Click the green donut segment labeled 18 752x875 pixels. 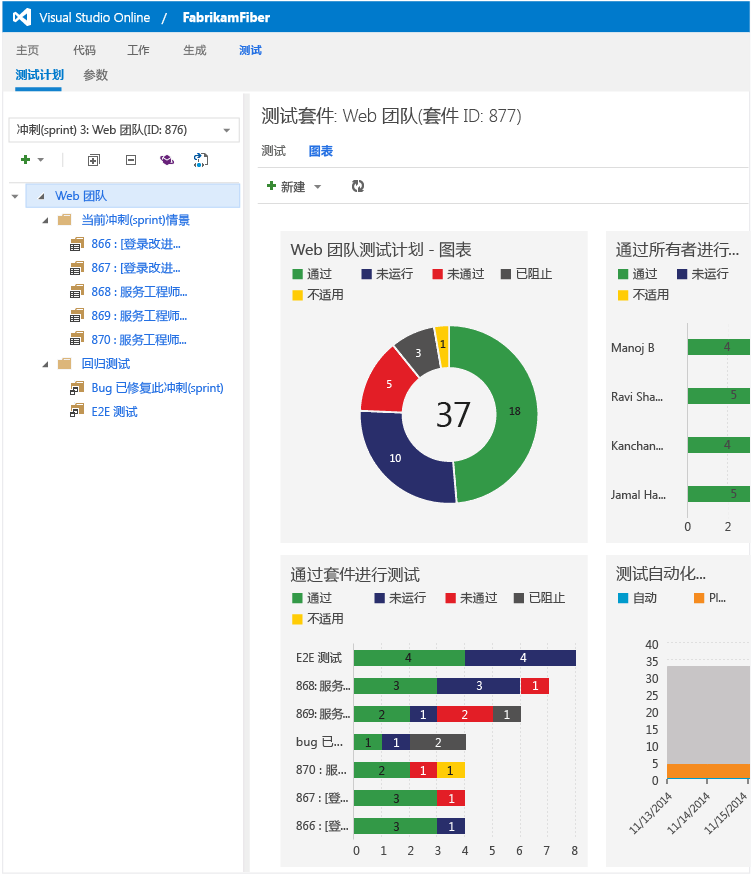coord(515,412)
